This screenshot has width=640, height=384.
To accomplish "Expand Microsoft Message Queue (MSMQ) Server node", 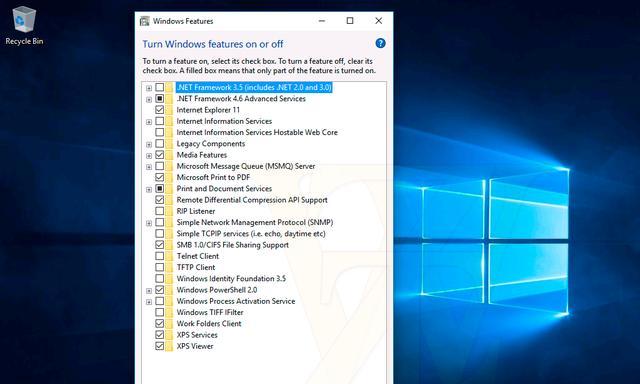I will 149,167.
